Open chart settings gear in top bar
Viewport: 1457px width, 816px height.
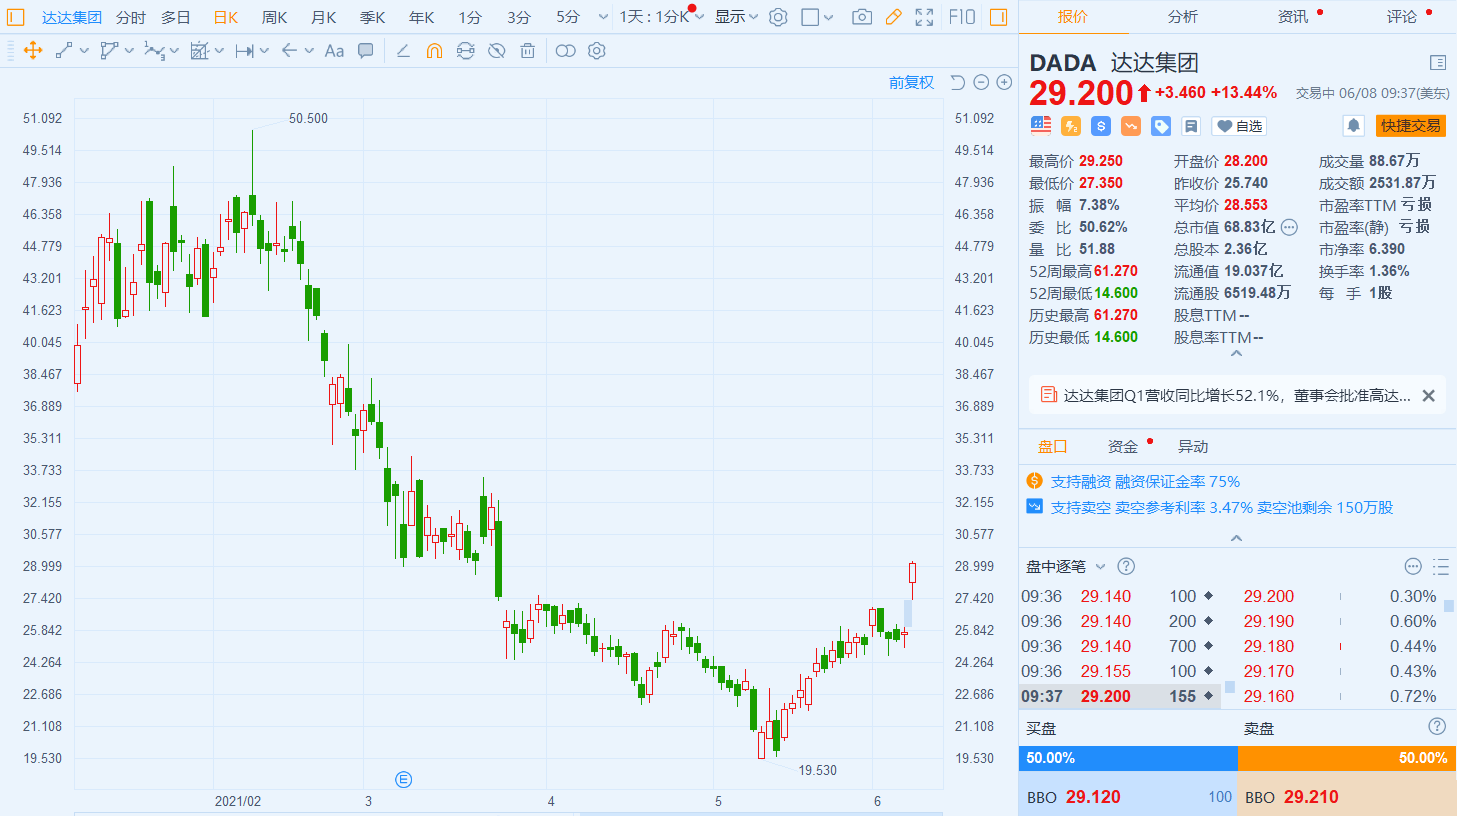779,17
